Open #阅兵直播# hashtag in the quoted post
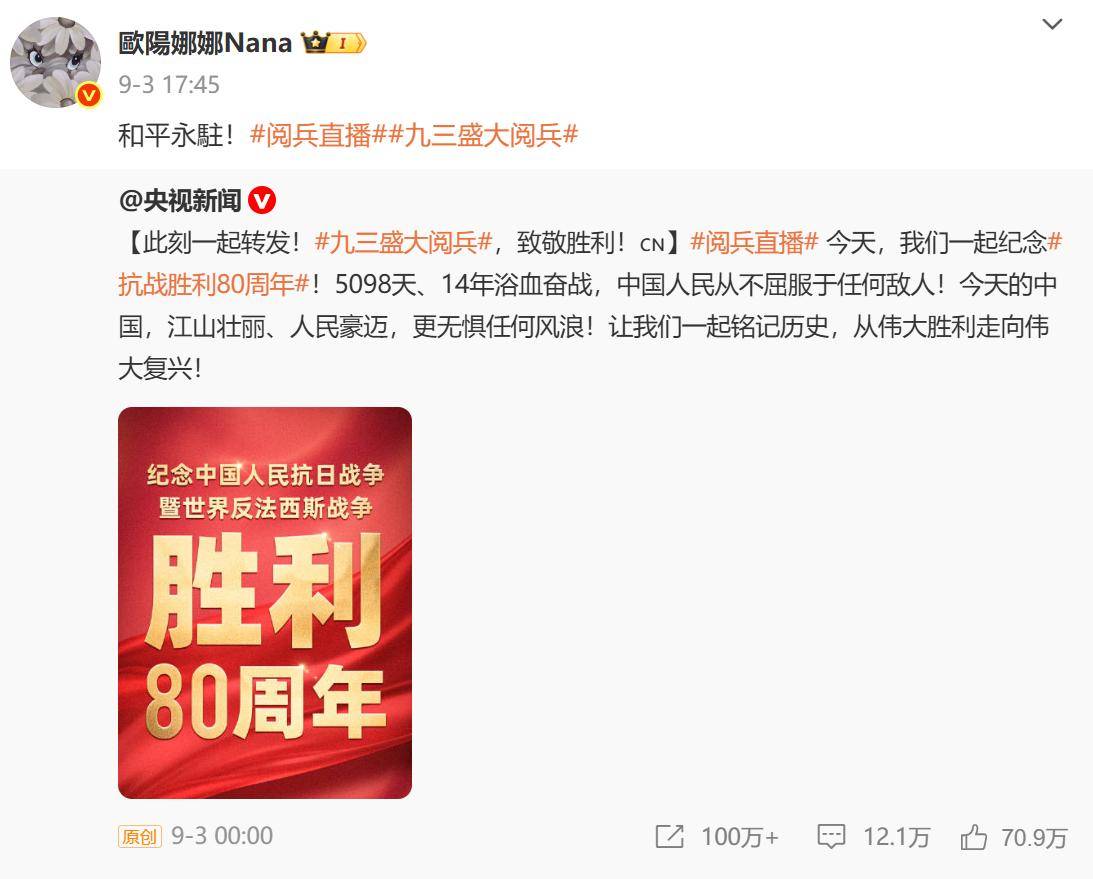Screen dimensions: 1093x879 [754, 243]
